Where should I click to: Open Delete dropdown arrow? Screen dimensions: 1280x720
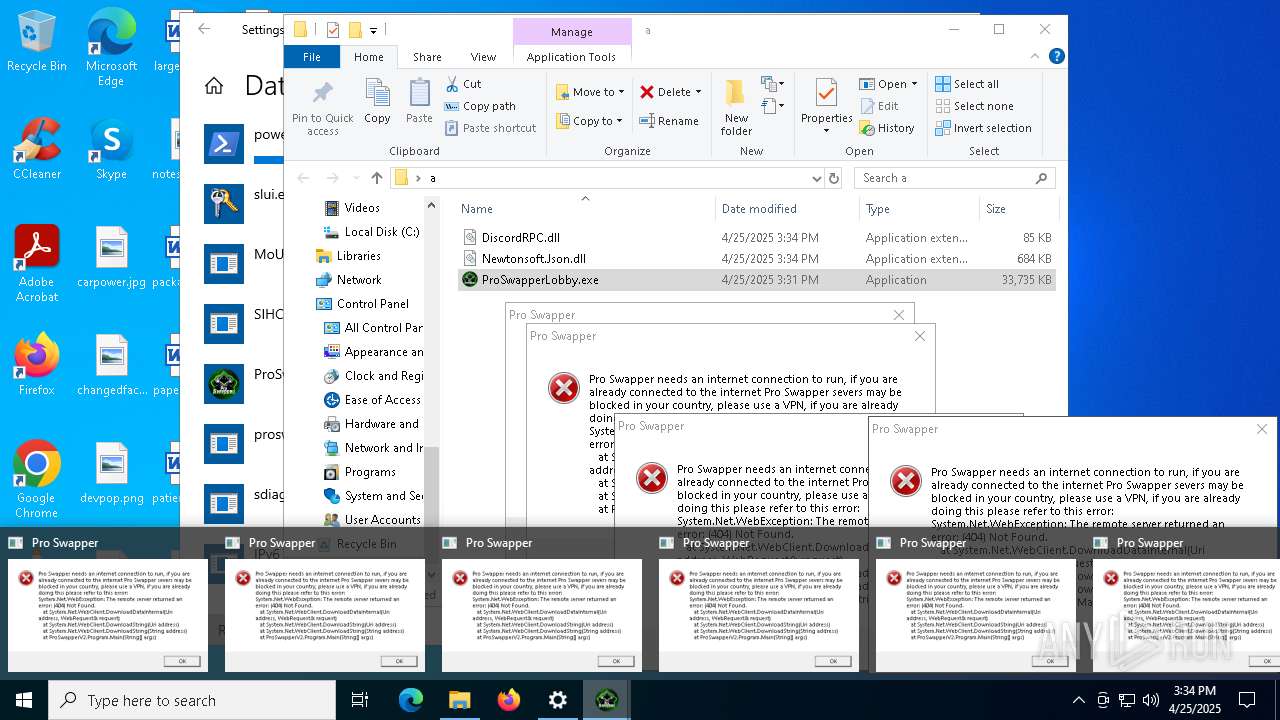[x=698, y=92]
